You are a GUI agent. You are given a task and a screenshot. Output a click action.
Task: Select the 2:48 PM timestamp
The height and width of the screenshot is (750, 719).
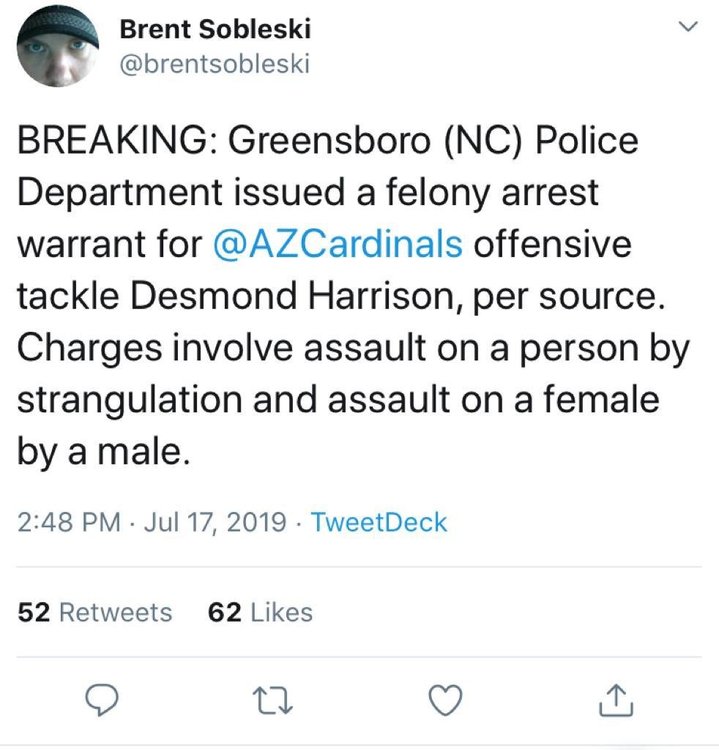click(69, 521)
